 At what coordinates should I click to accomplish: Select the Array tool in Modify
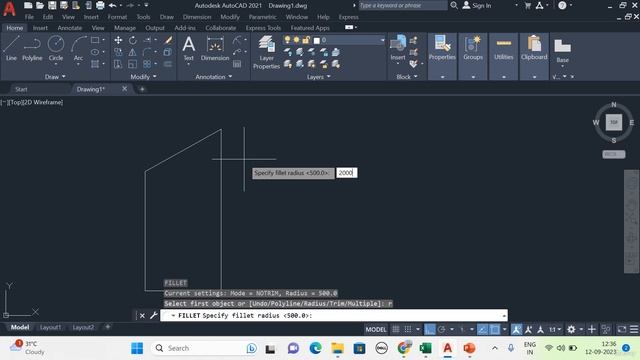(x=147, y=64)
